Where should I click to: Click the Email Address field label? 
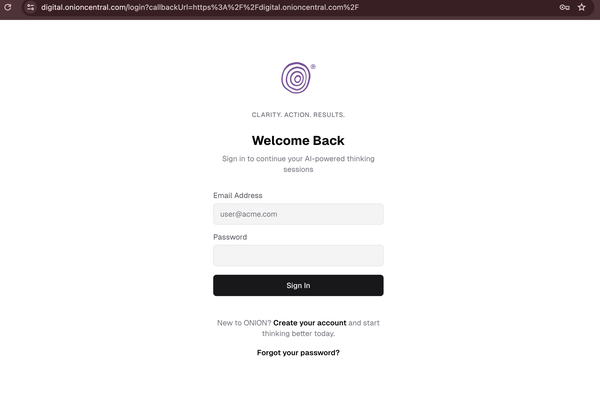238,196
